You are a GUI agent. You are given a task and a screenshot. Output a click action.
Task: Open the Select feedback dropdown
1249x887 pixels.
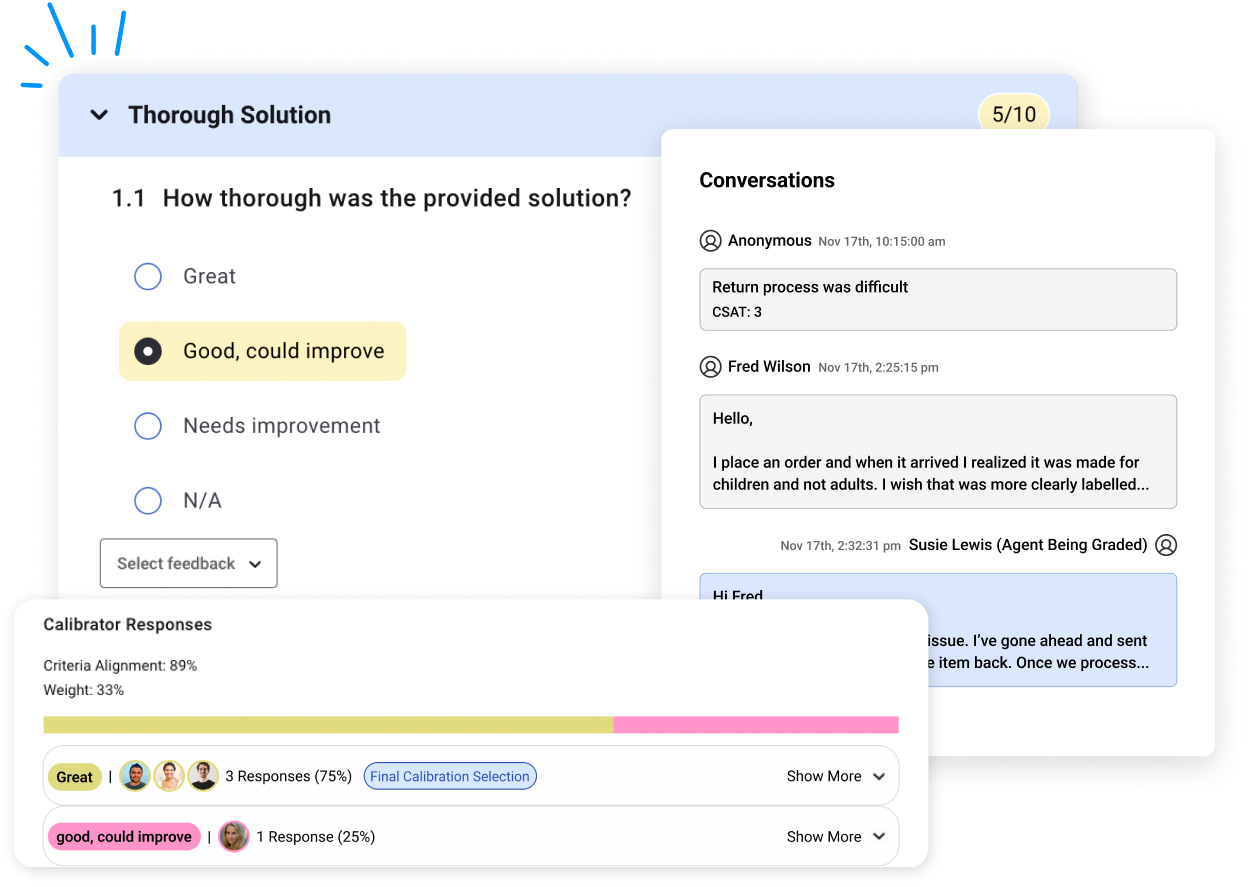pos(188,563)
